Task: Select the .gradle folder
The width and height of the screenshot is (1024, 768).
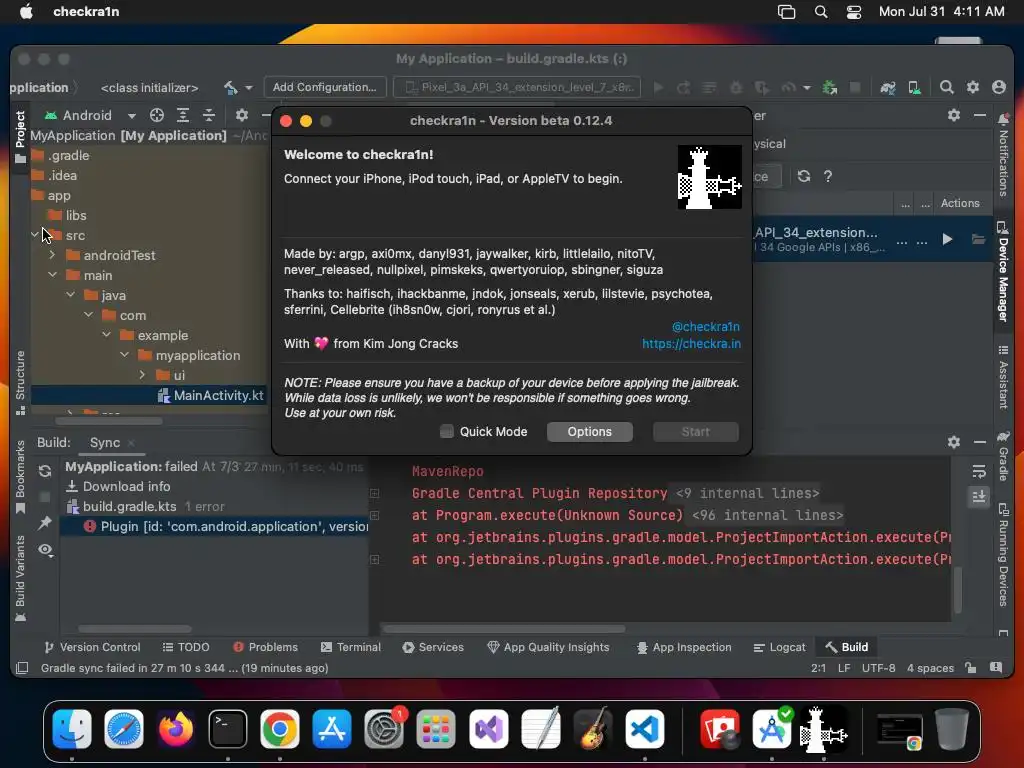Action: [x=69, y=155]
